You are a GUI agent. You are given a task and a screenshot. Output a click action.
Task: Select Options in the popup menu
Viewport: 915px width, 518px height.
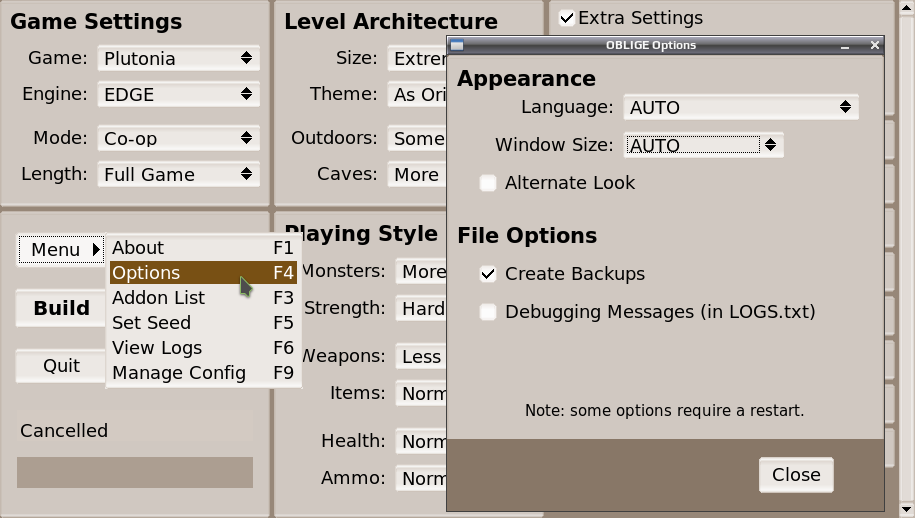click(203, 272)
